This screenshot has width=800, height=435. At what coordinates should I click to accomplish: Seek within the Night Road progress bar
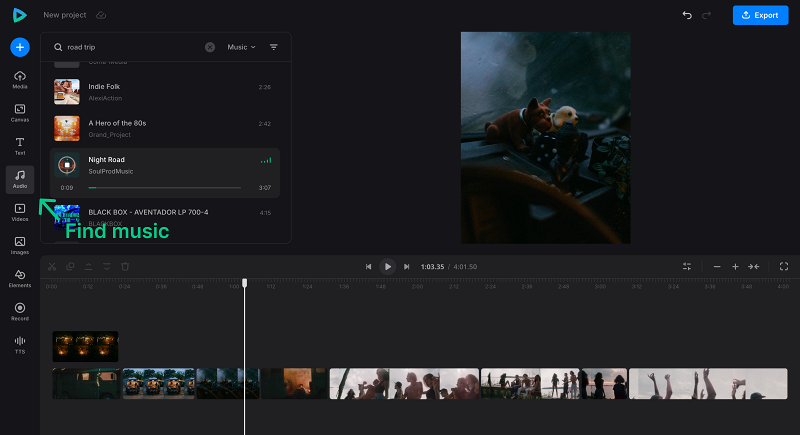pos(164,188)
